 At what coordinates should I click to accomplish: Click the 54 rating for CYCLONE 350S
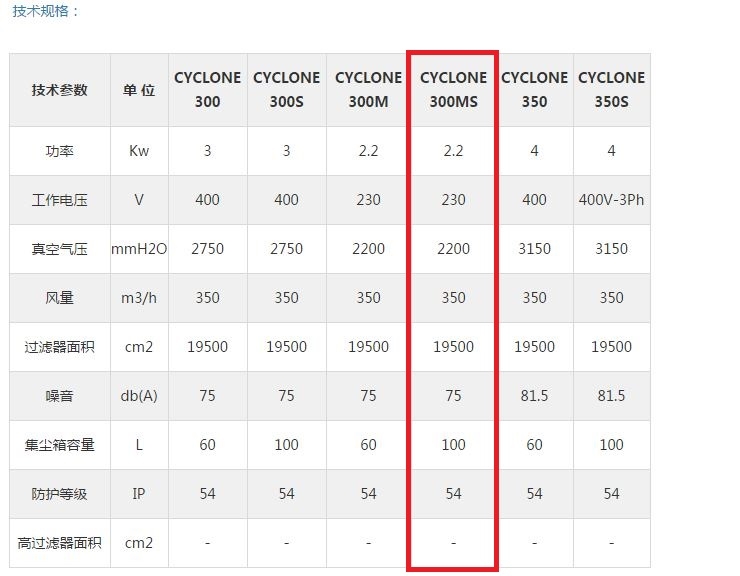[x=612, y=494]
